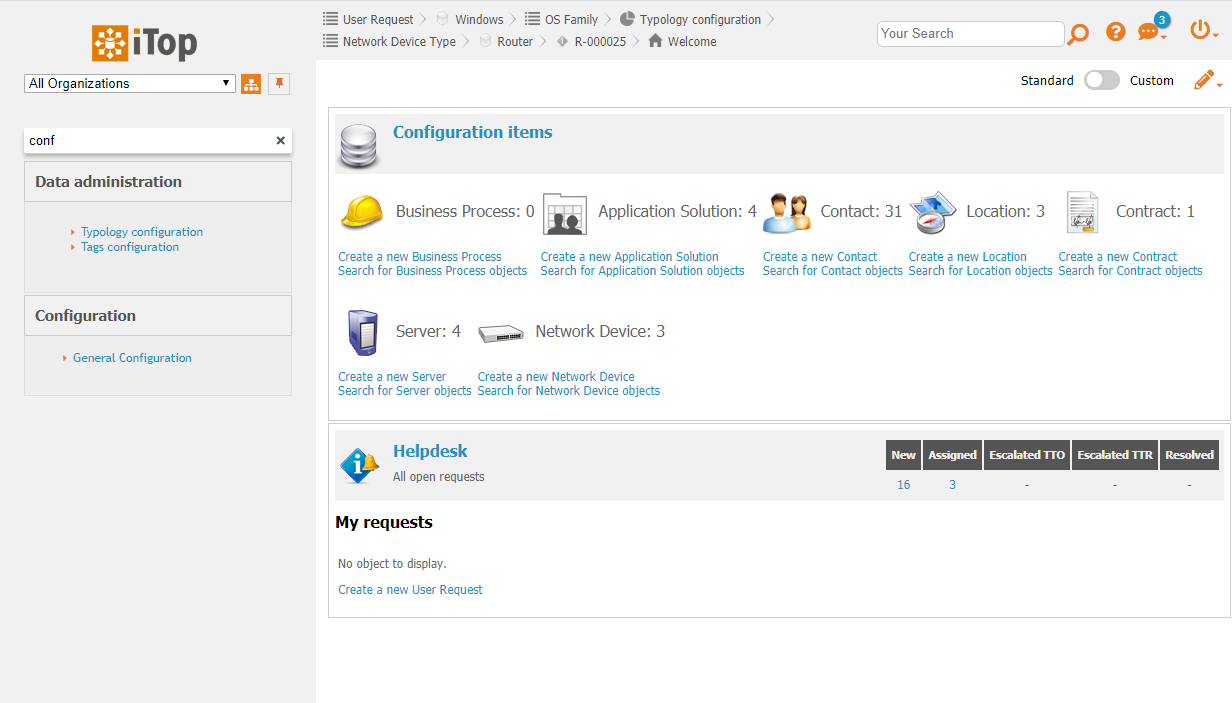Click Search for Location objects

(x=981, y=271)
